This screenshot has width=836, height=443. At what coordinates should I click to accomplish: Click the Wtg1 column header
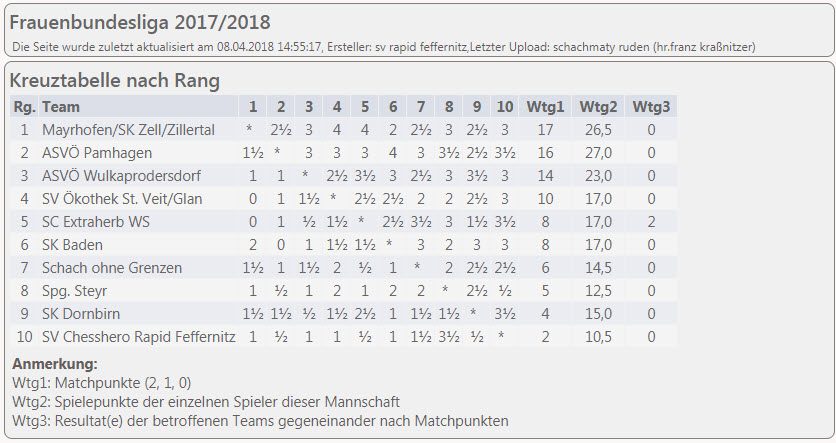(x=545, y=107)
